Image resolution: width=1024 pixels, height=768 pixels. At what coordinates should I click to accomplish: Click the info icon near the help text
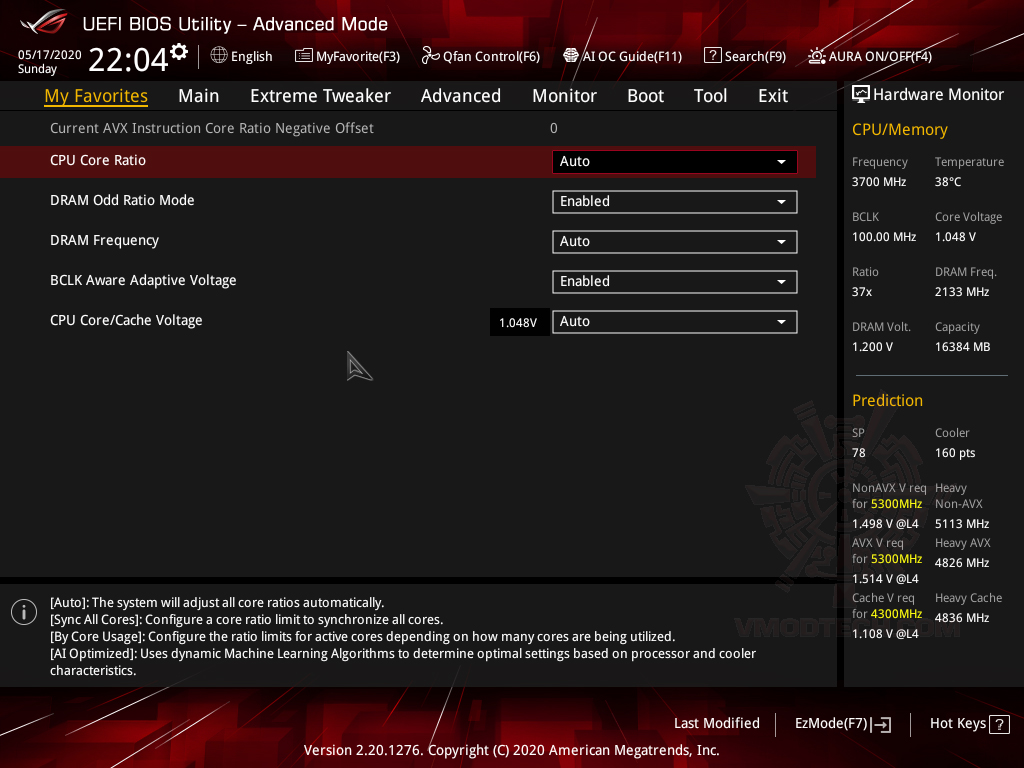(x=22, y=611)
